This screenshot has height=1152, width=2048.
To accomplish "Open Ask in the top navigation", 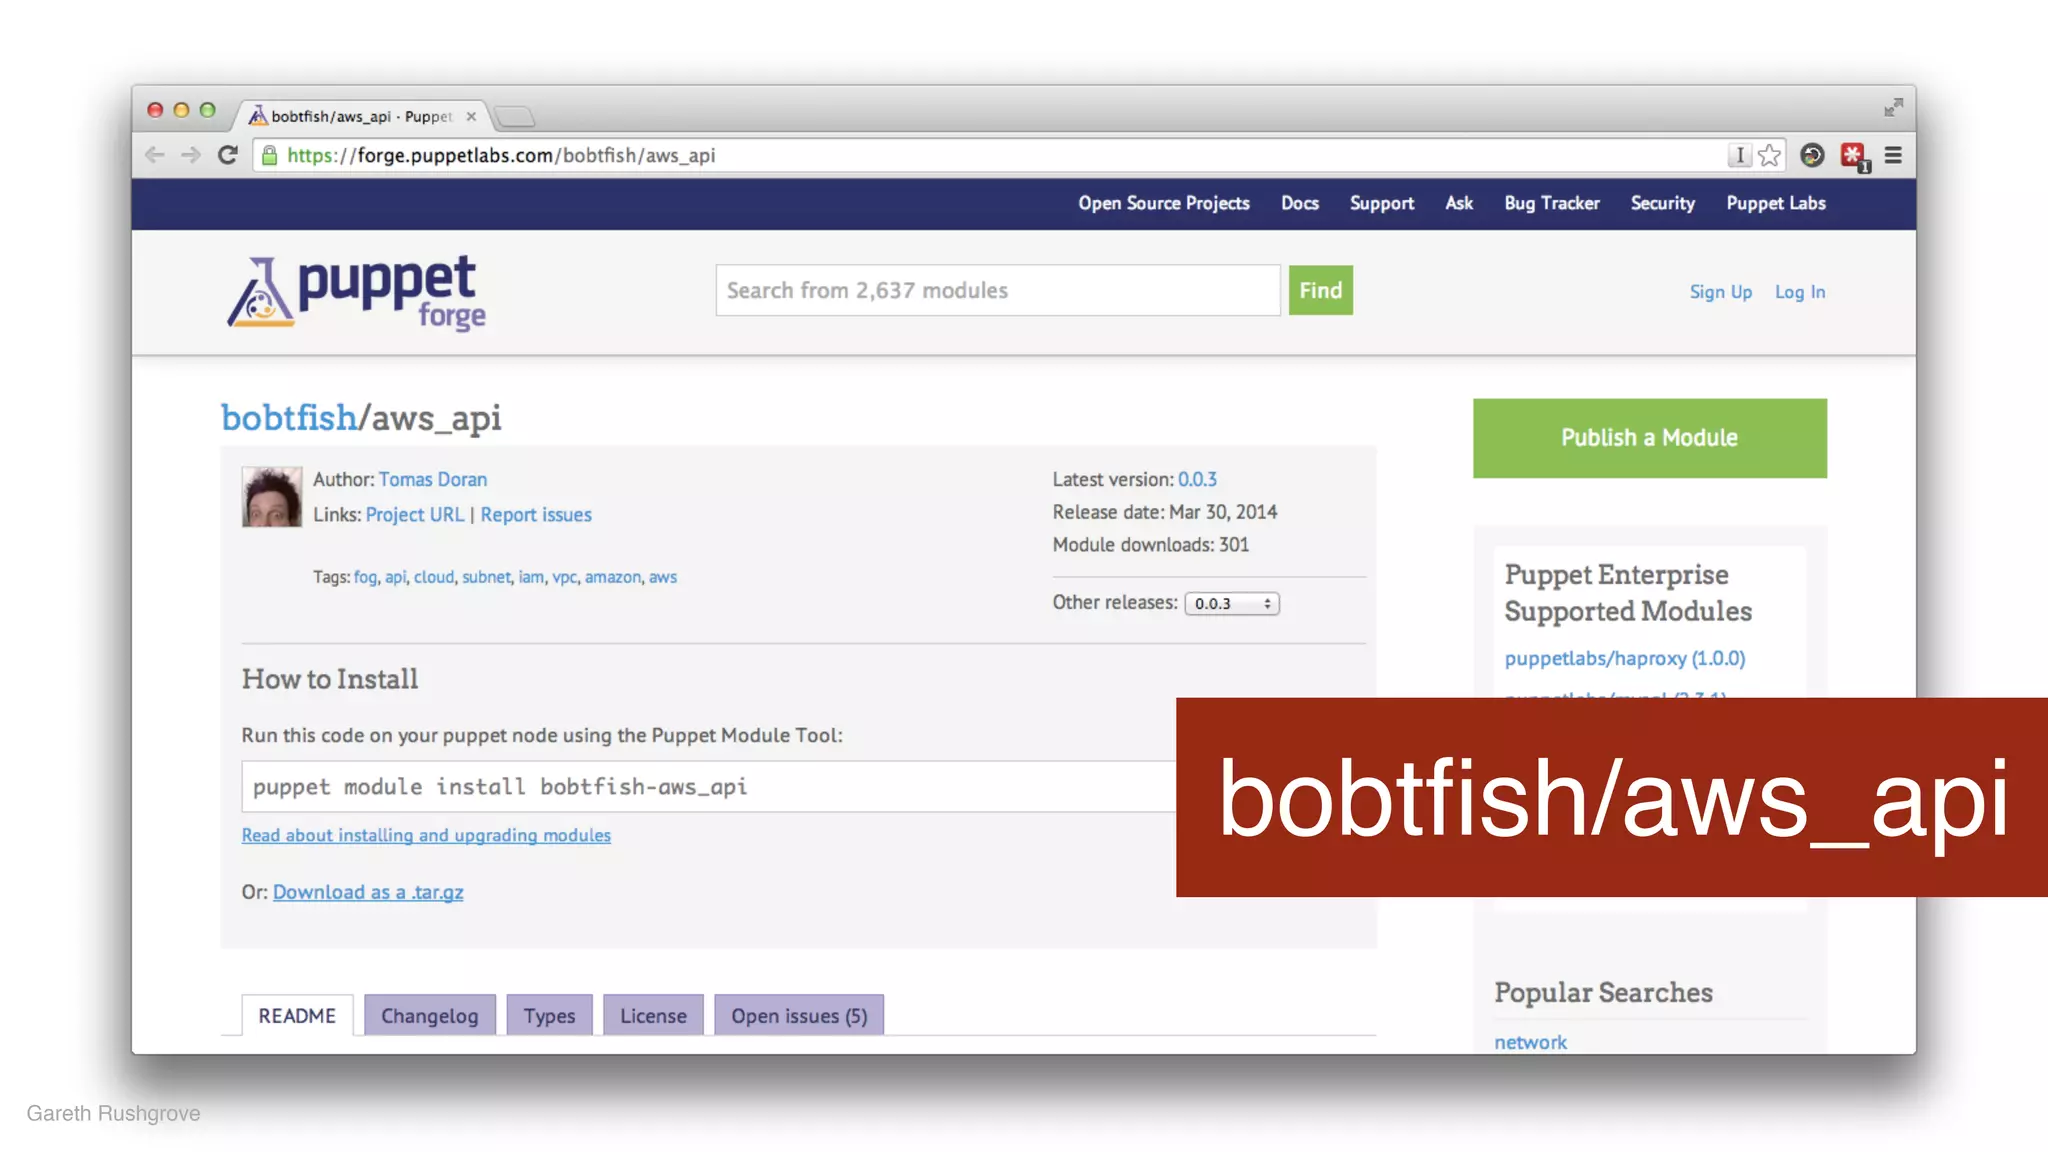I will tap(1459, 203).
